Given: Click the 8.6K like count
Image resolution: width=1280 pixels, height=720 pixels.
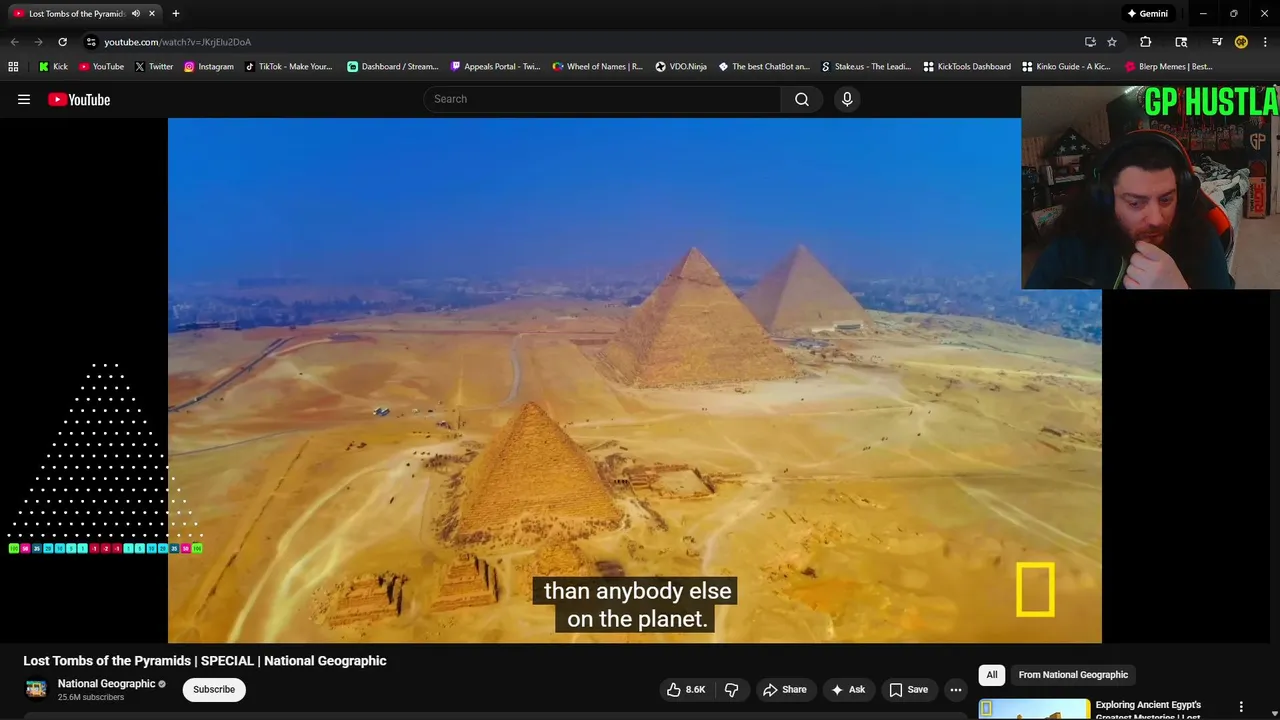Looking at the screenshot, I should 695,689.
